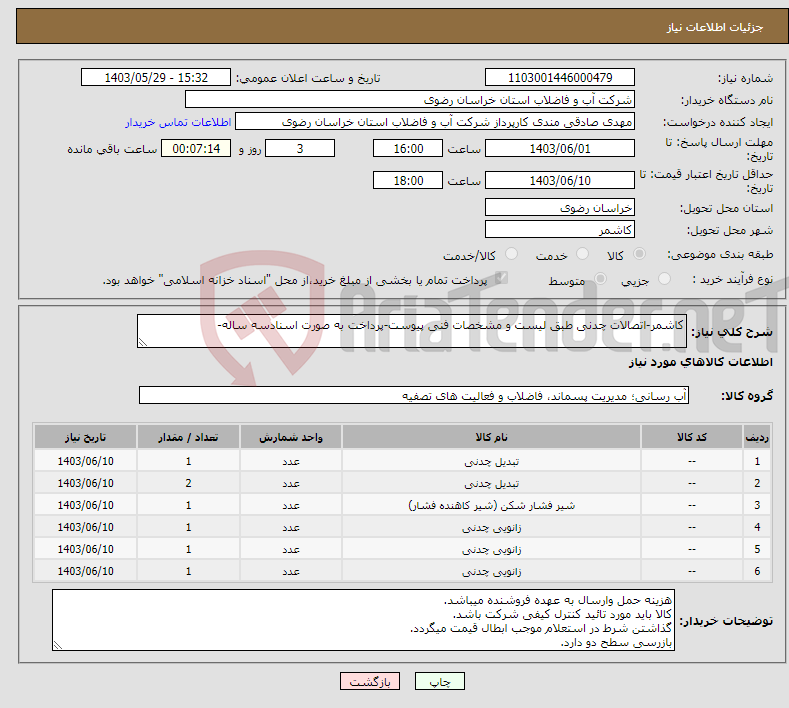This screenshot has width=789, height=708.
Task: Click row 5 item زانویی چدنی
Action: [492, 549]
